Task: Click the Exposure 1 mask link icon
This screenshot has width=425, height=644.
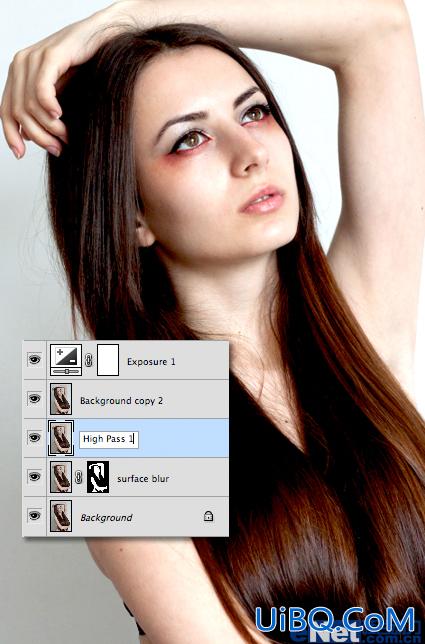Action: click(x=89, y=361)
